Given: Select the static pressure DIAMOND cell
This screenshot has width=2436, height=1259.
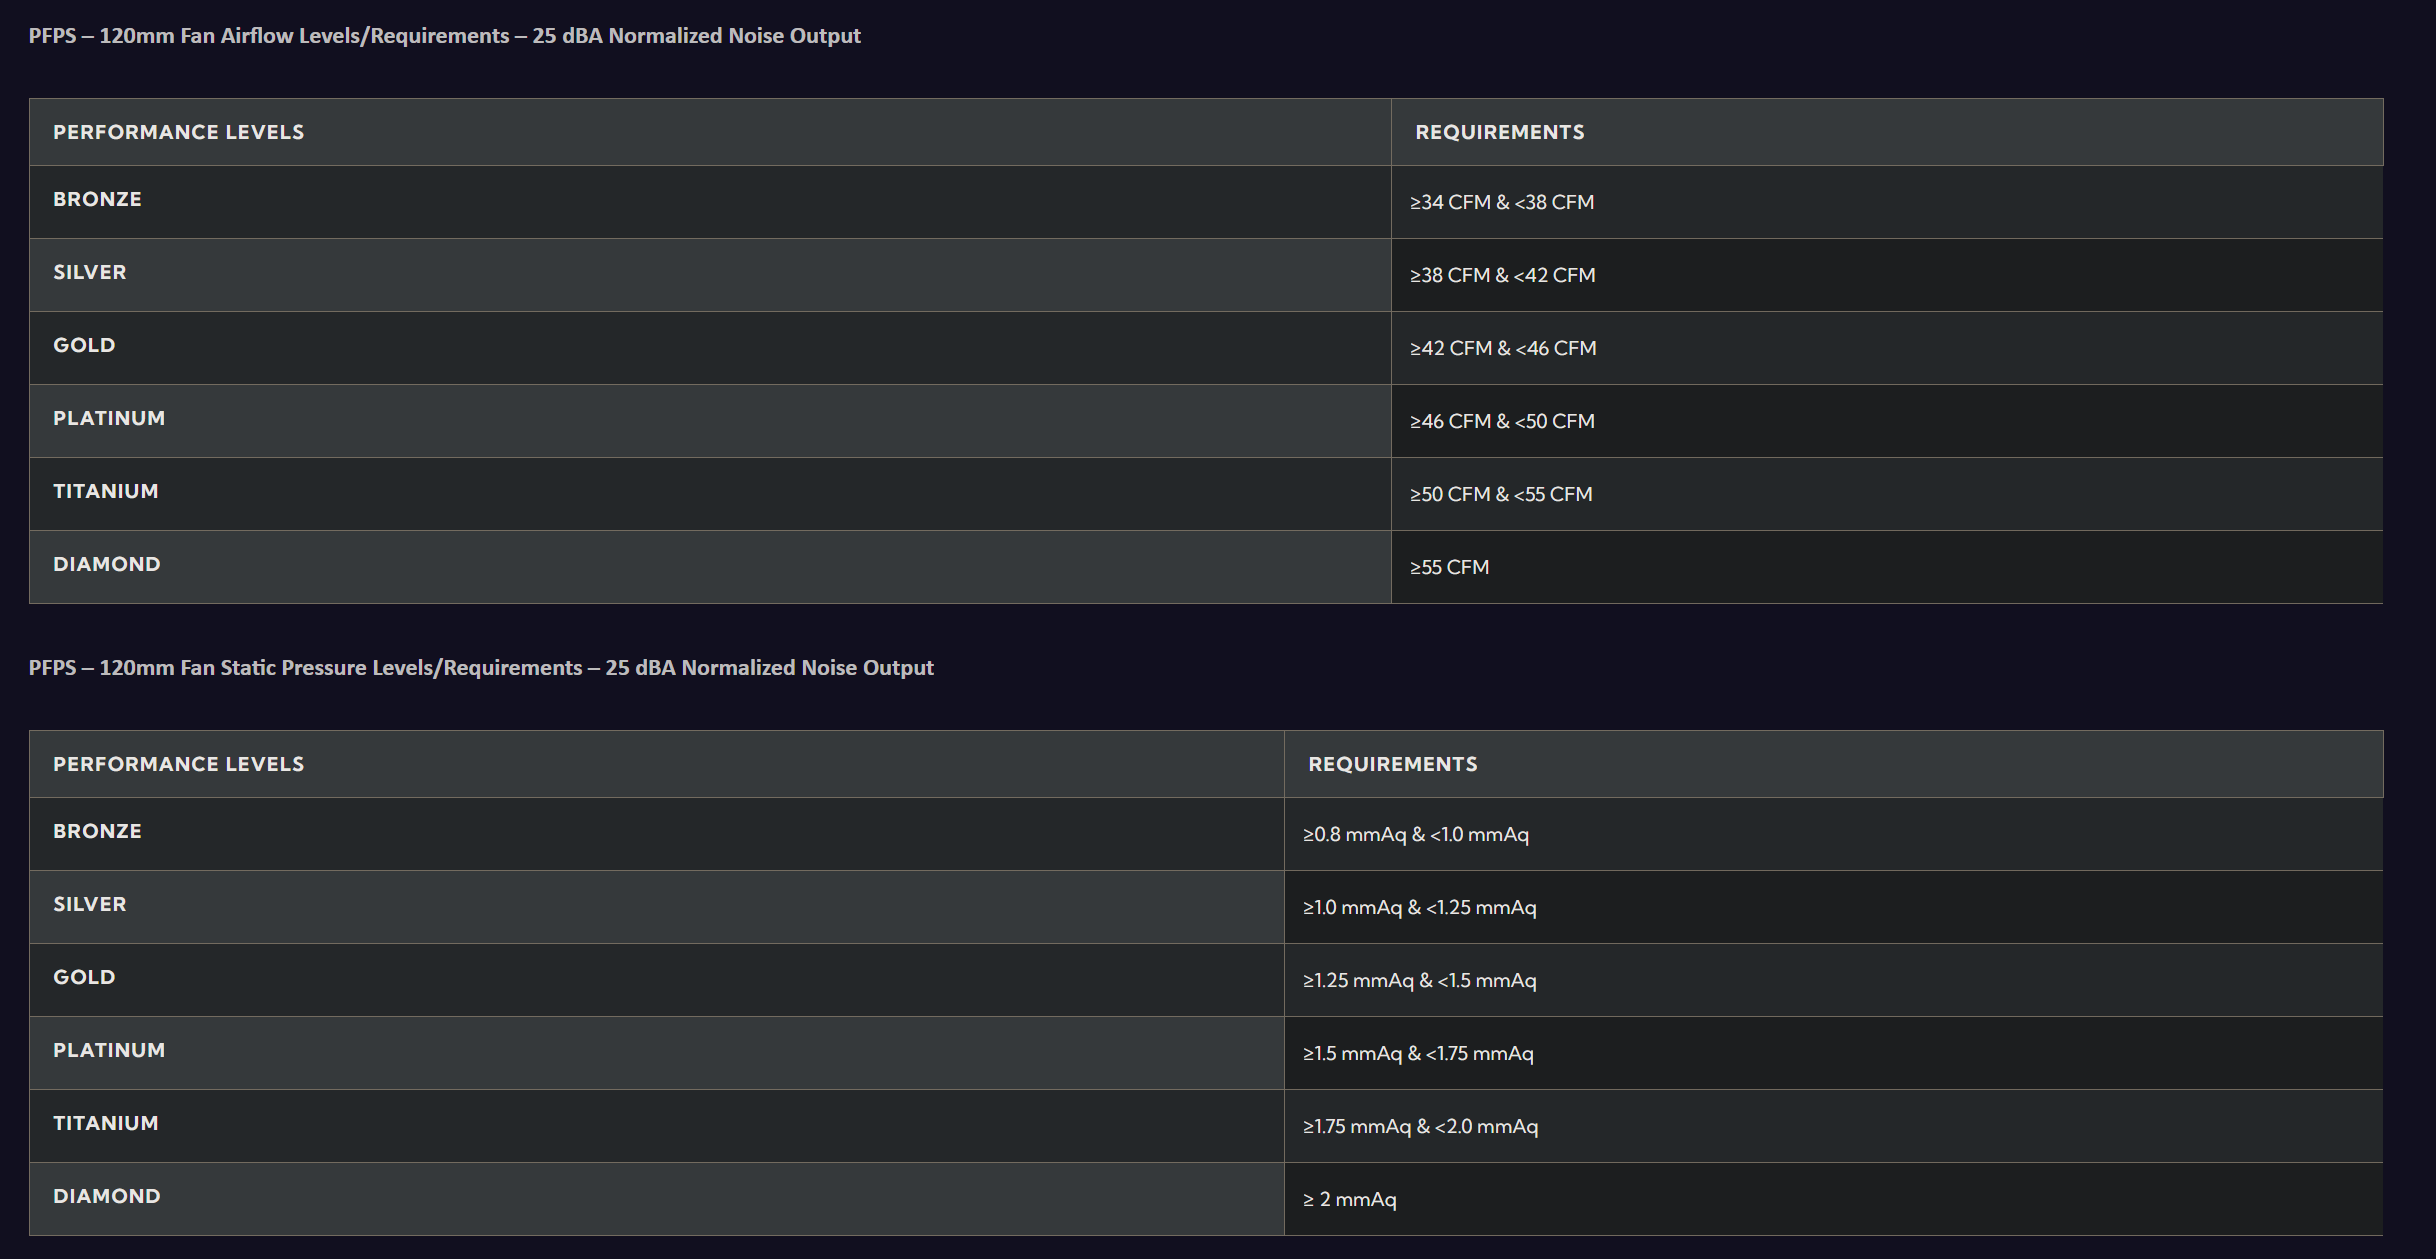Looking at the screenshot, I should [106, 1196].
